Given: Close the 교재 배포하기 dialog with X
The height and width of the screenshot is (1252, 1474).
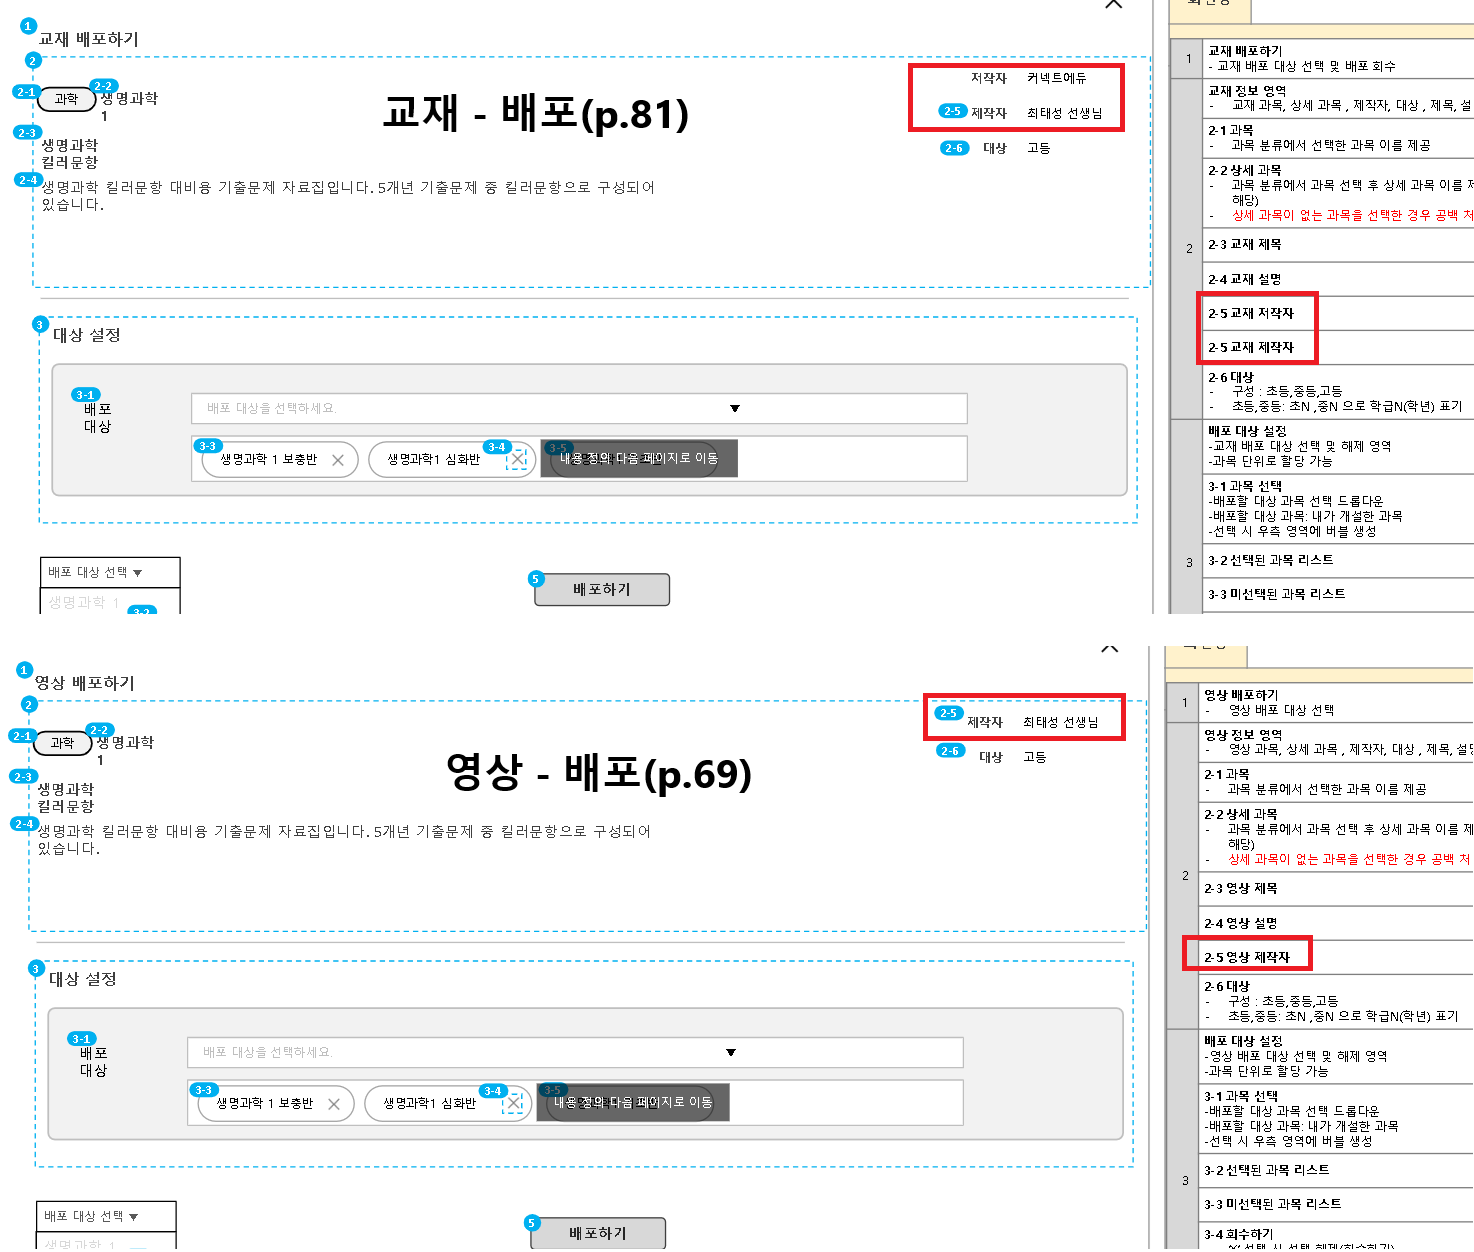Looking at the screenshot, I should (x=1113, y=4).
